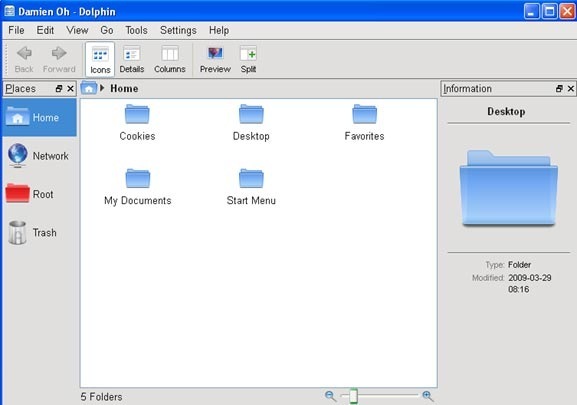The height and width of the screenshot is (405, 577).
Task: Open the Go menu
Action: (107, 30)
